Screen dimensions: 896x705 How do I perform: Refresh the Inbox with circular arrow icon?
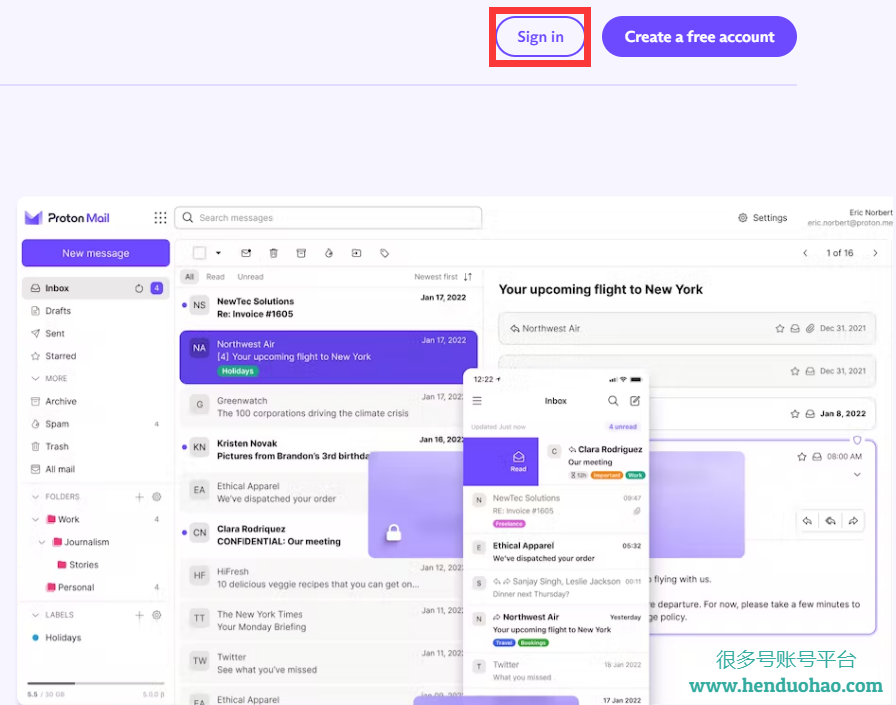pos(139,289)
